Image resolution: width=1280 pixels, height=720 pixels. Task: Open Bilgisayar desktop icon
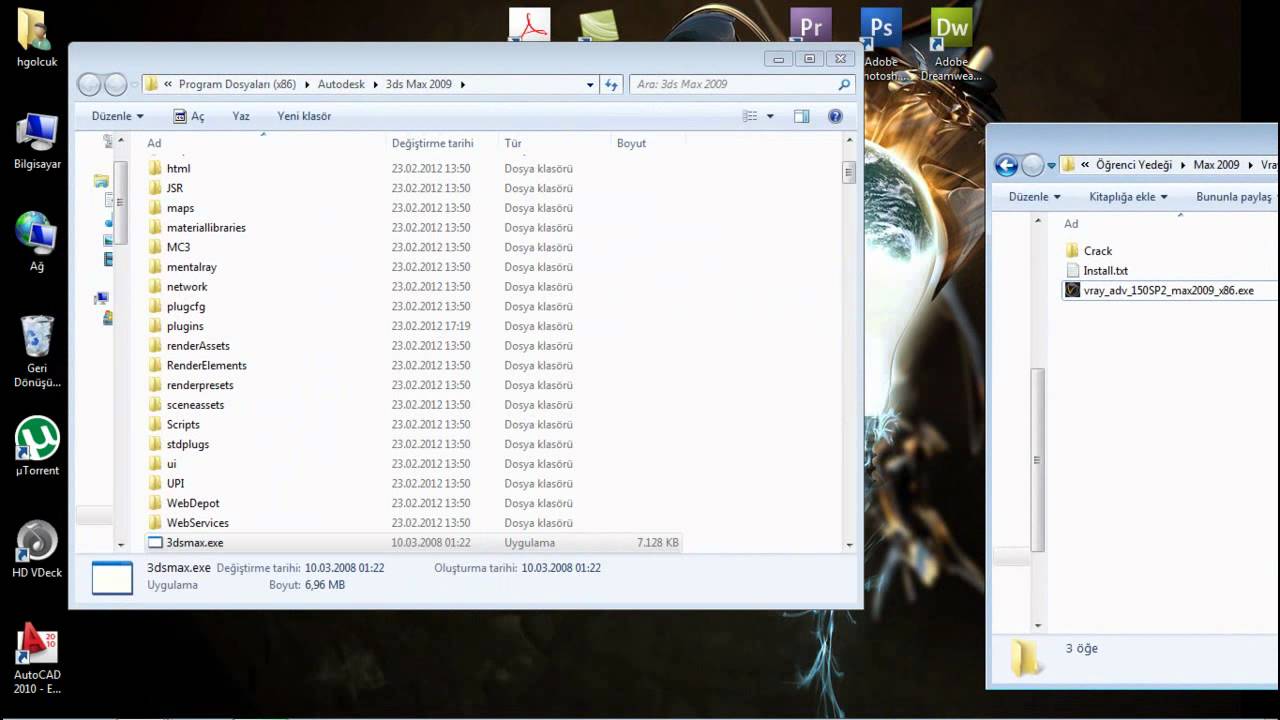point(37,140)
